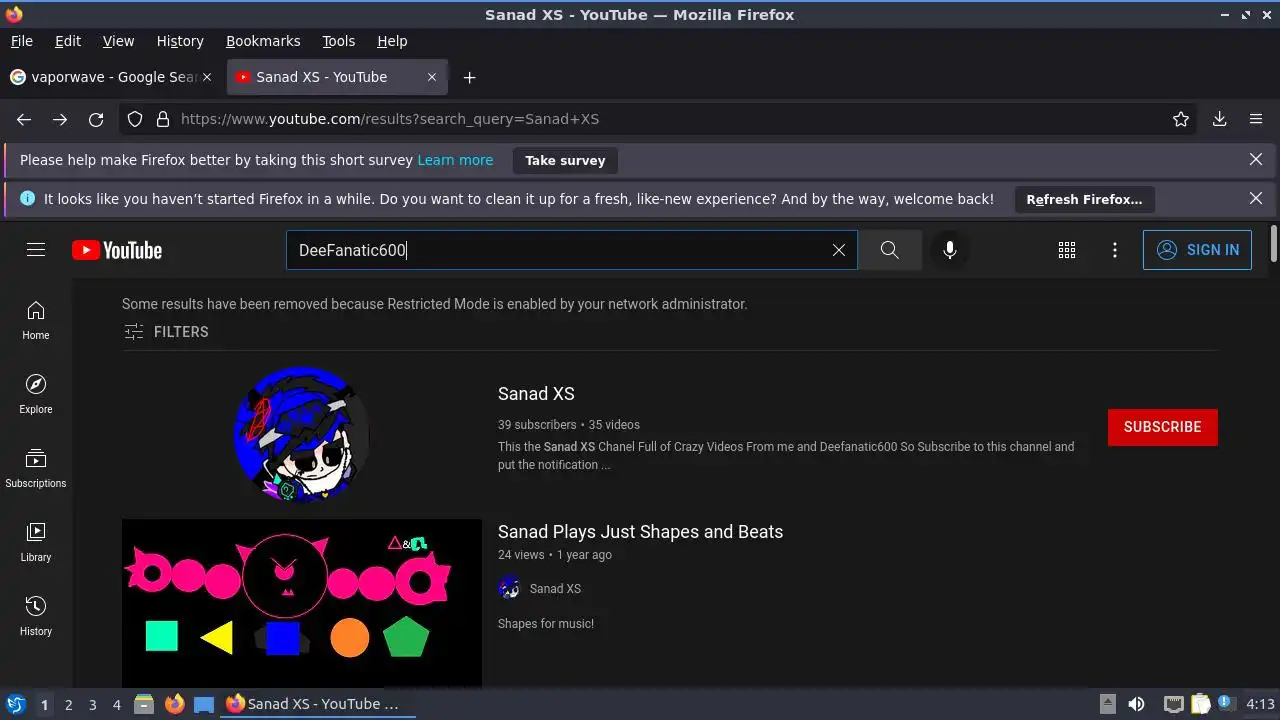Open Subscriptions in the YouTube sidebar
1280x720 pixels.
coord(36,468)
